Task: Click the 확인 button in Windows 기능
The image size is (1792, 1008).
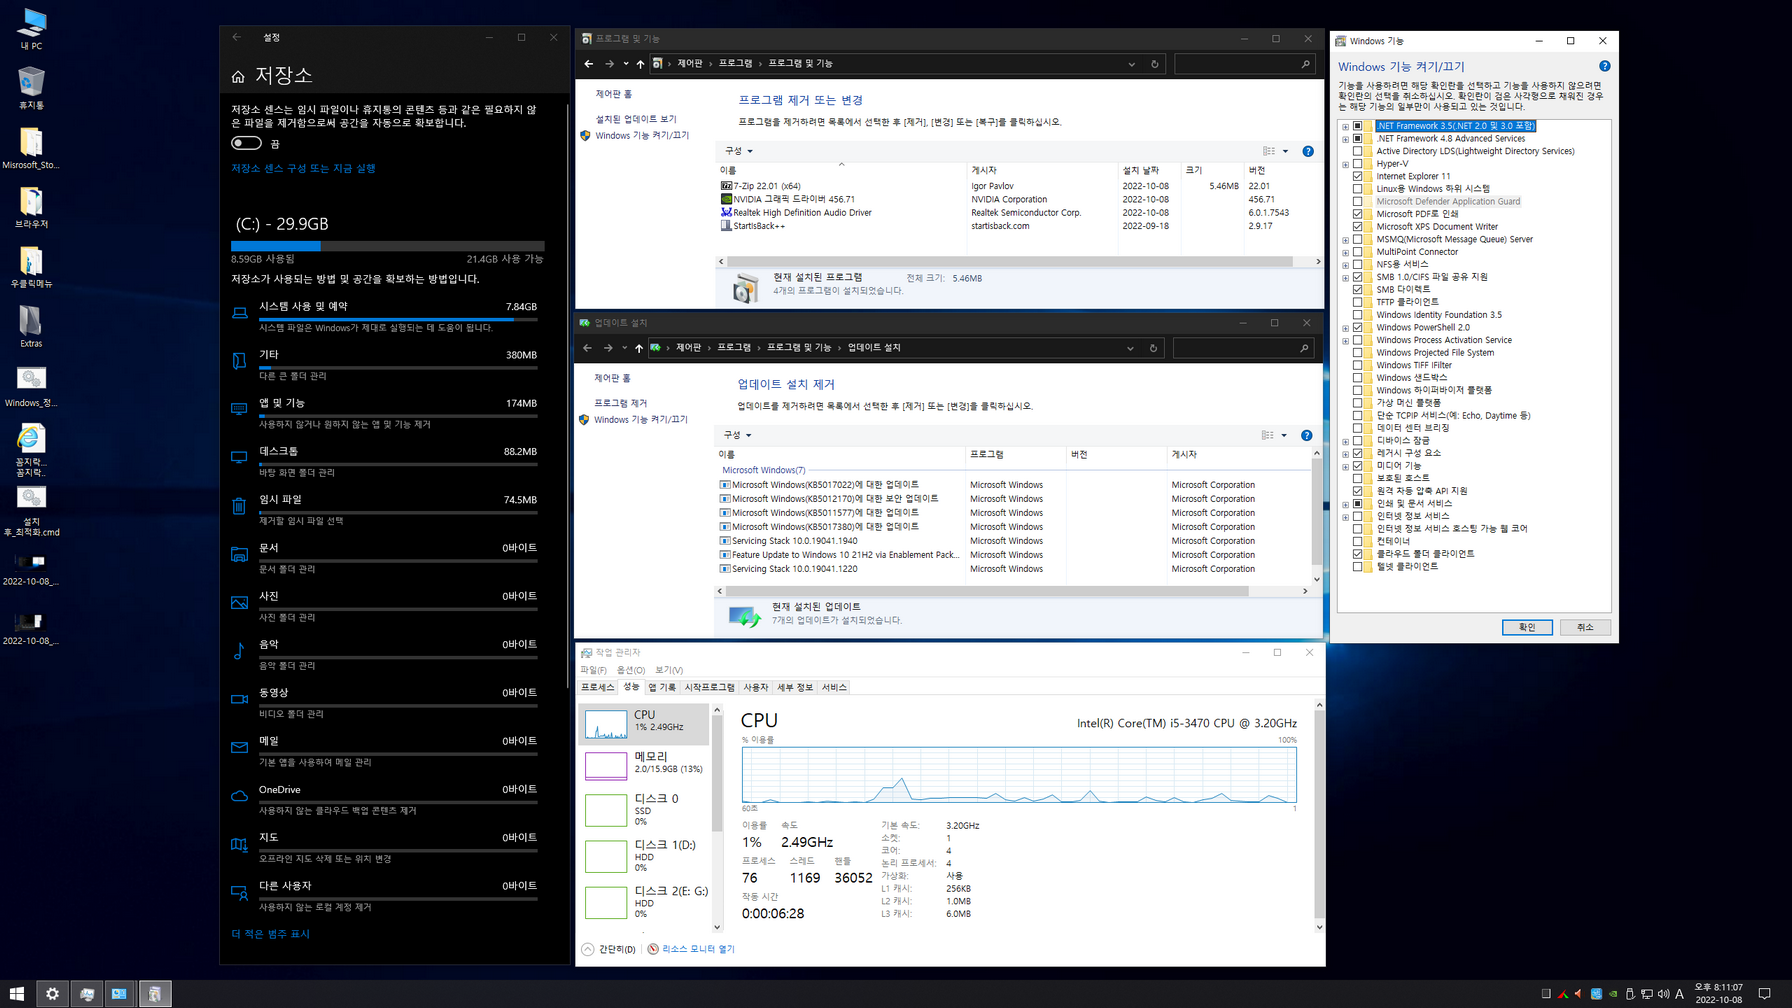Action: click(x=1527, y=627)
